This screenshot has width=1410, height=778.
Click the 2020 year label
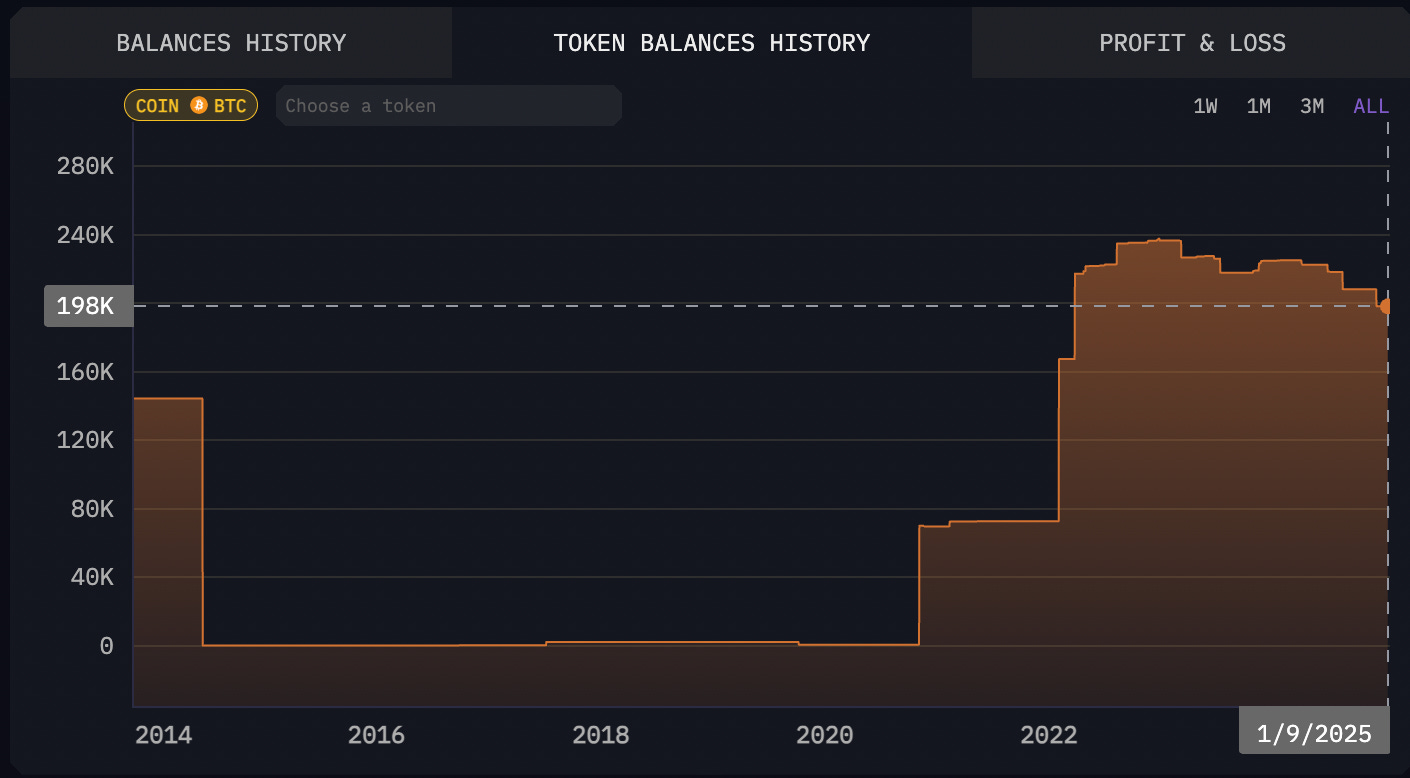tap(825, 735)
